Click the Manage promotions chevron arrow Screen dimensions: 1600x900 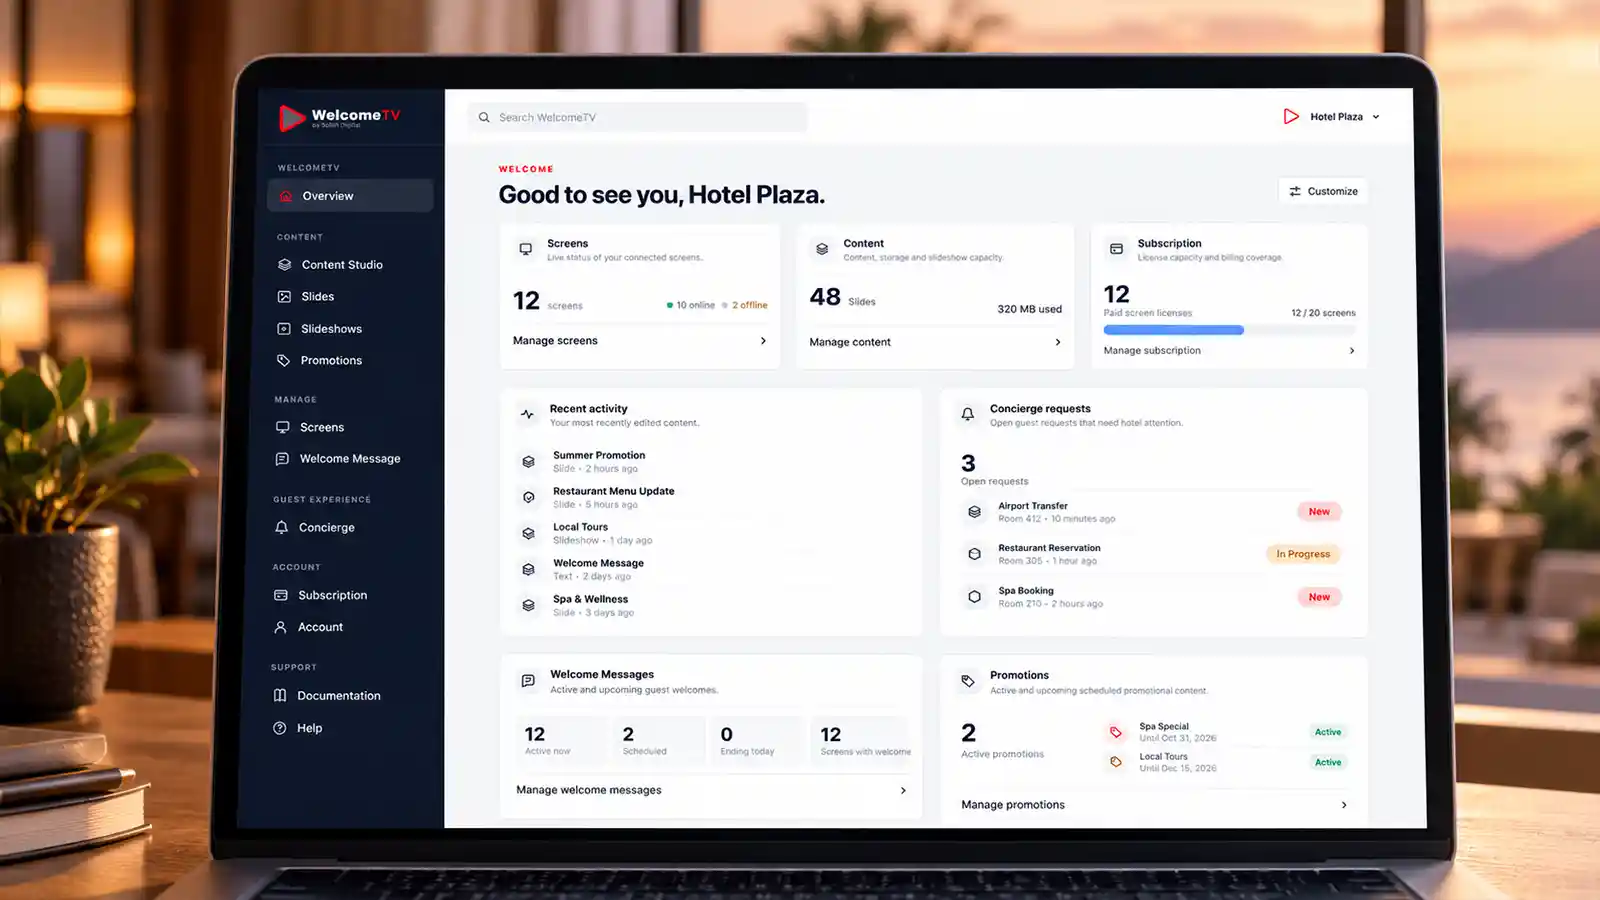1344,805
